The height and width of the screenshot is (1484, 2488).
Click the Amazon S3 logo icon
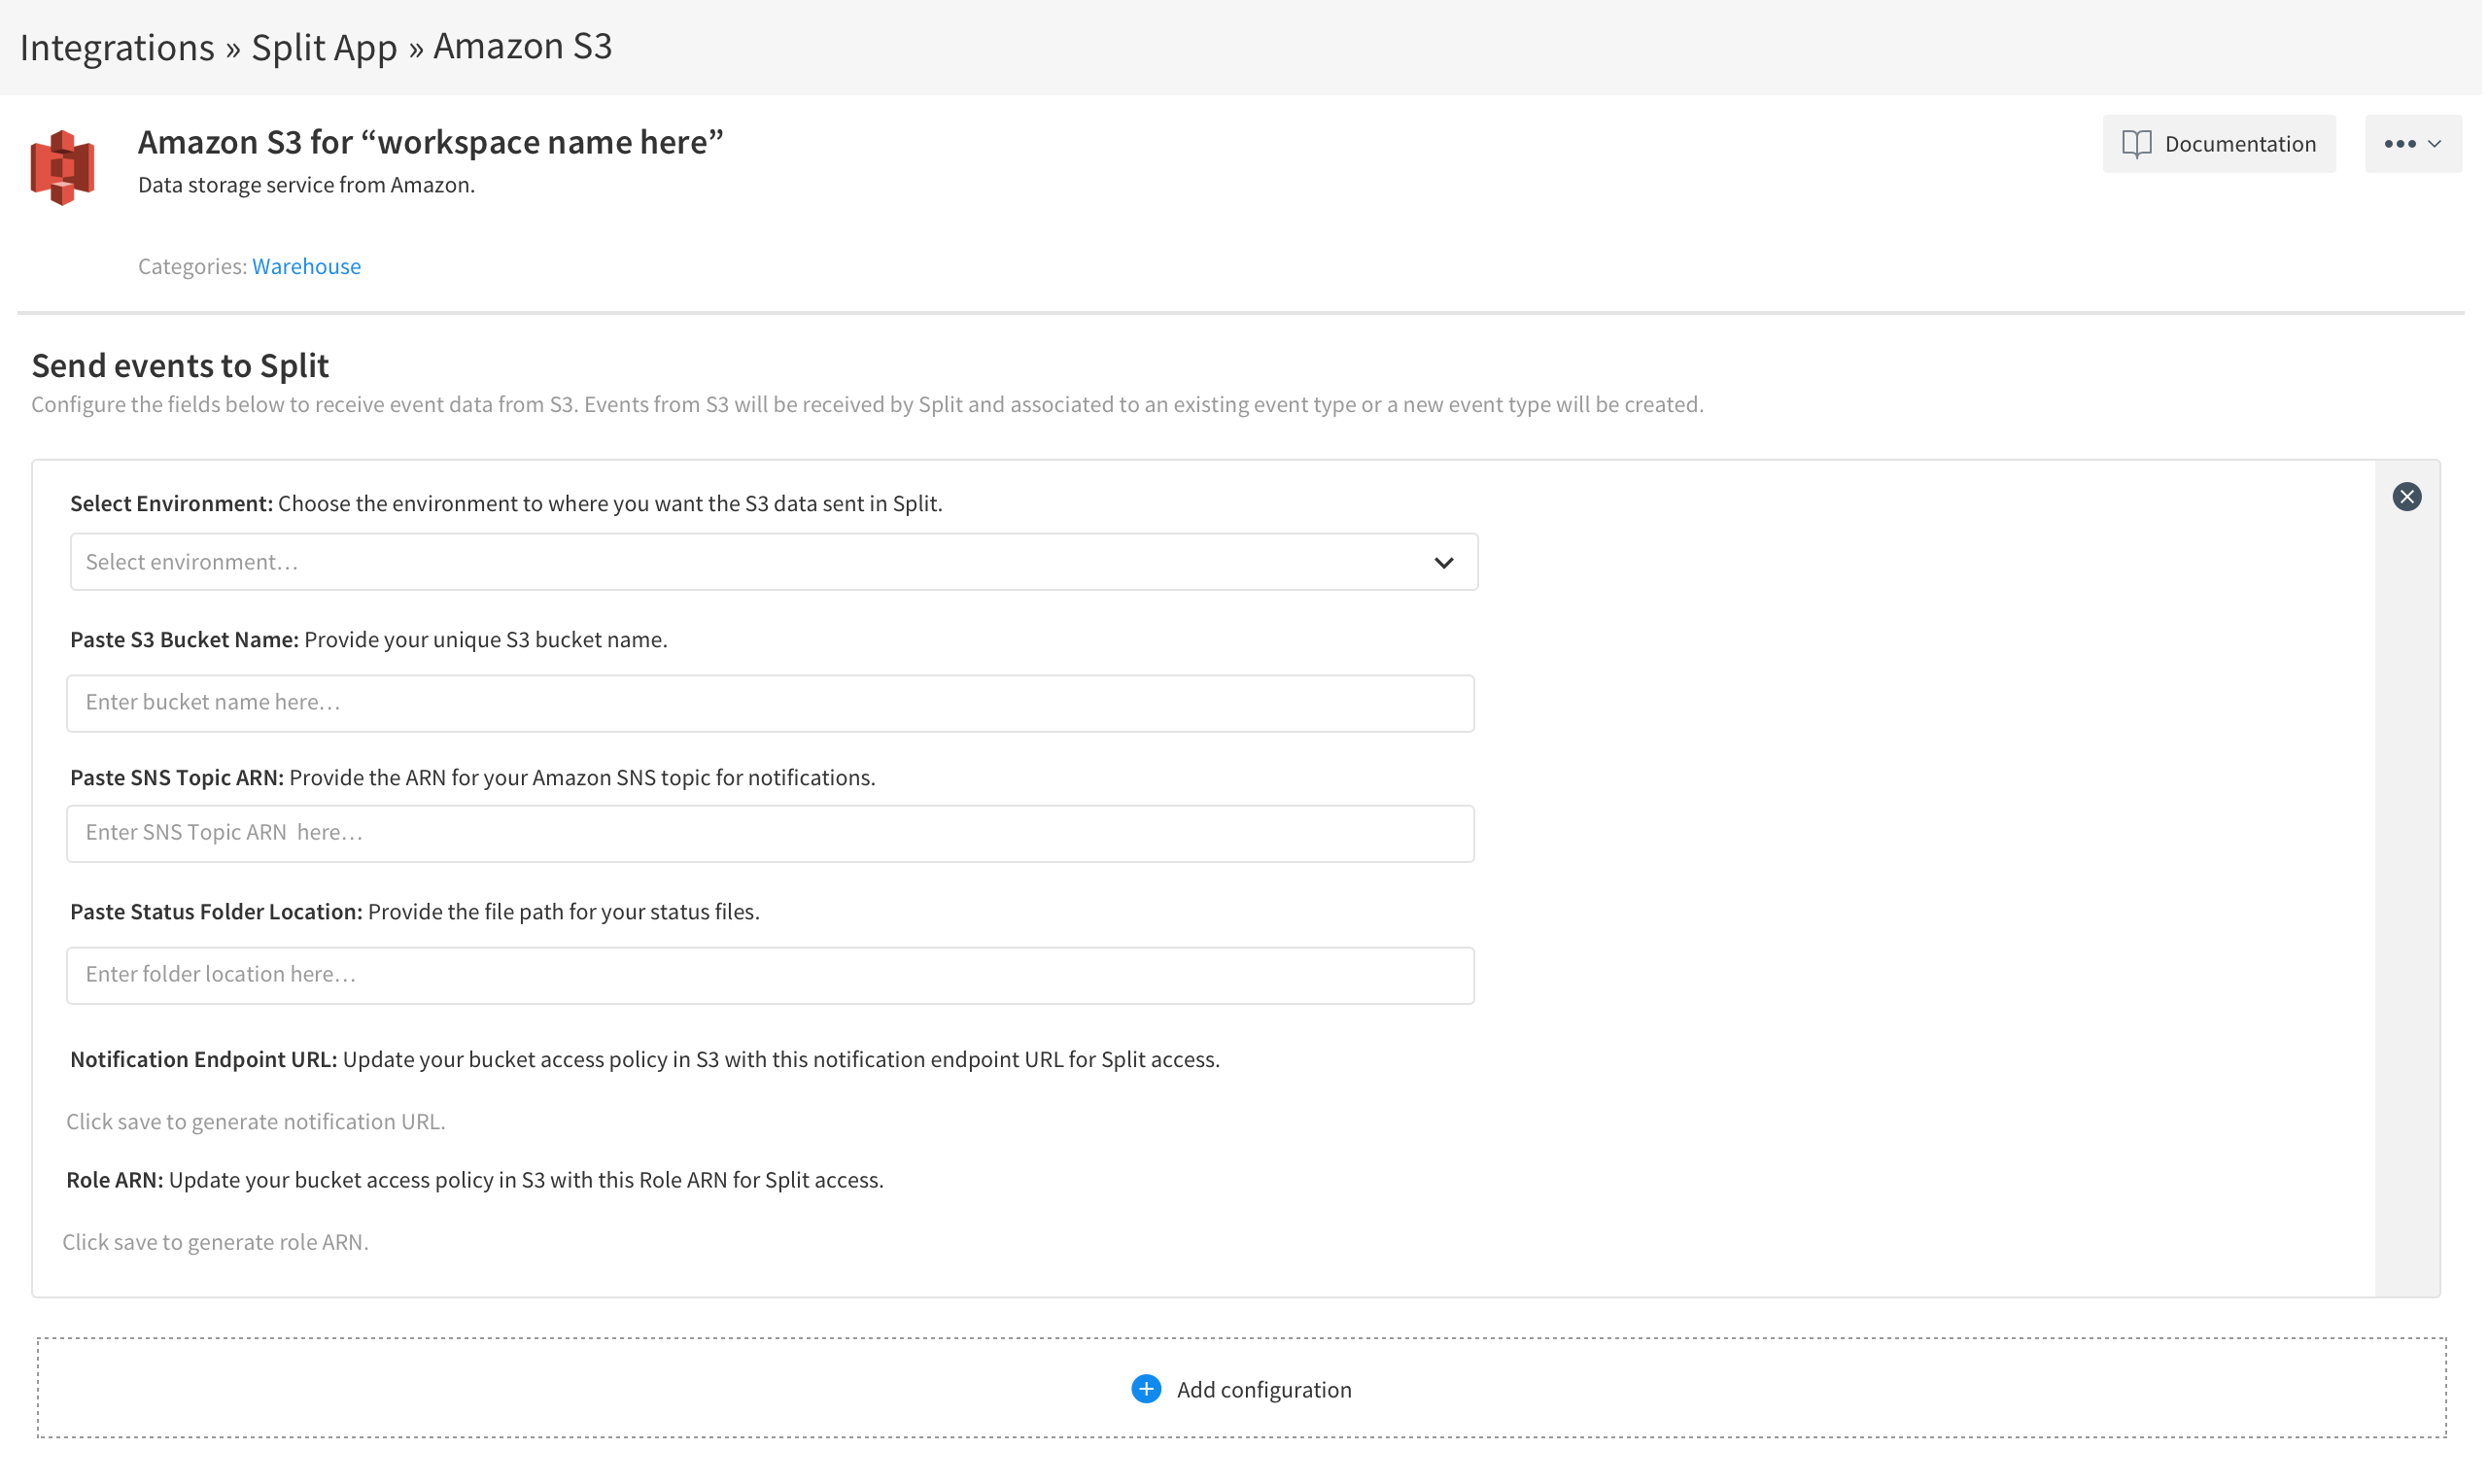[62, 166]
